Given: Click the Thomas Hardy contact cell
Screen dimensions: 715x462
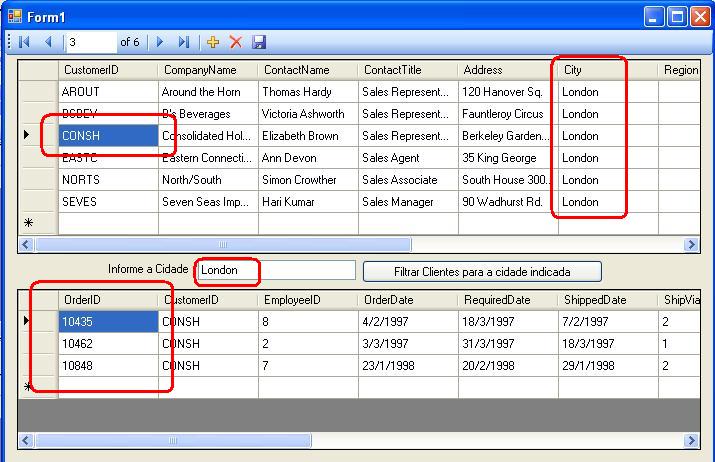Looking at the screenshot, I should (307, 92).
